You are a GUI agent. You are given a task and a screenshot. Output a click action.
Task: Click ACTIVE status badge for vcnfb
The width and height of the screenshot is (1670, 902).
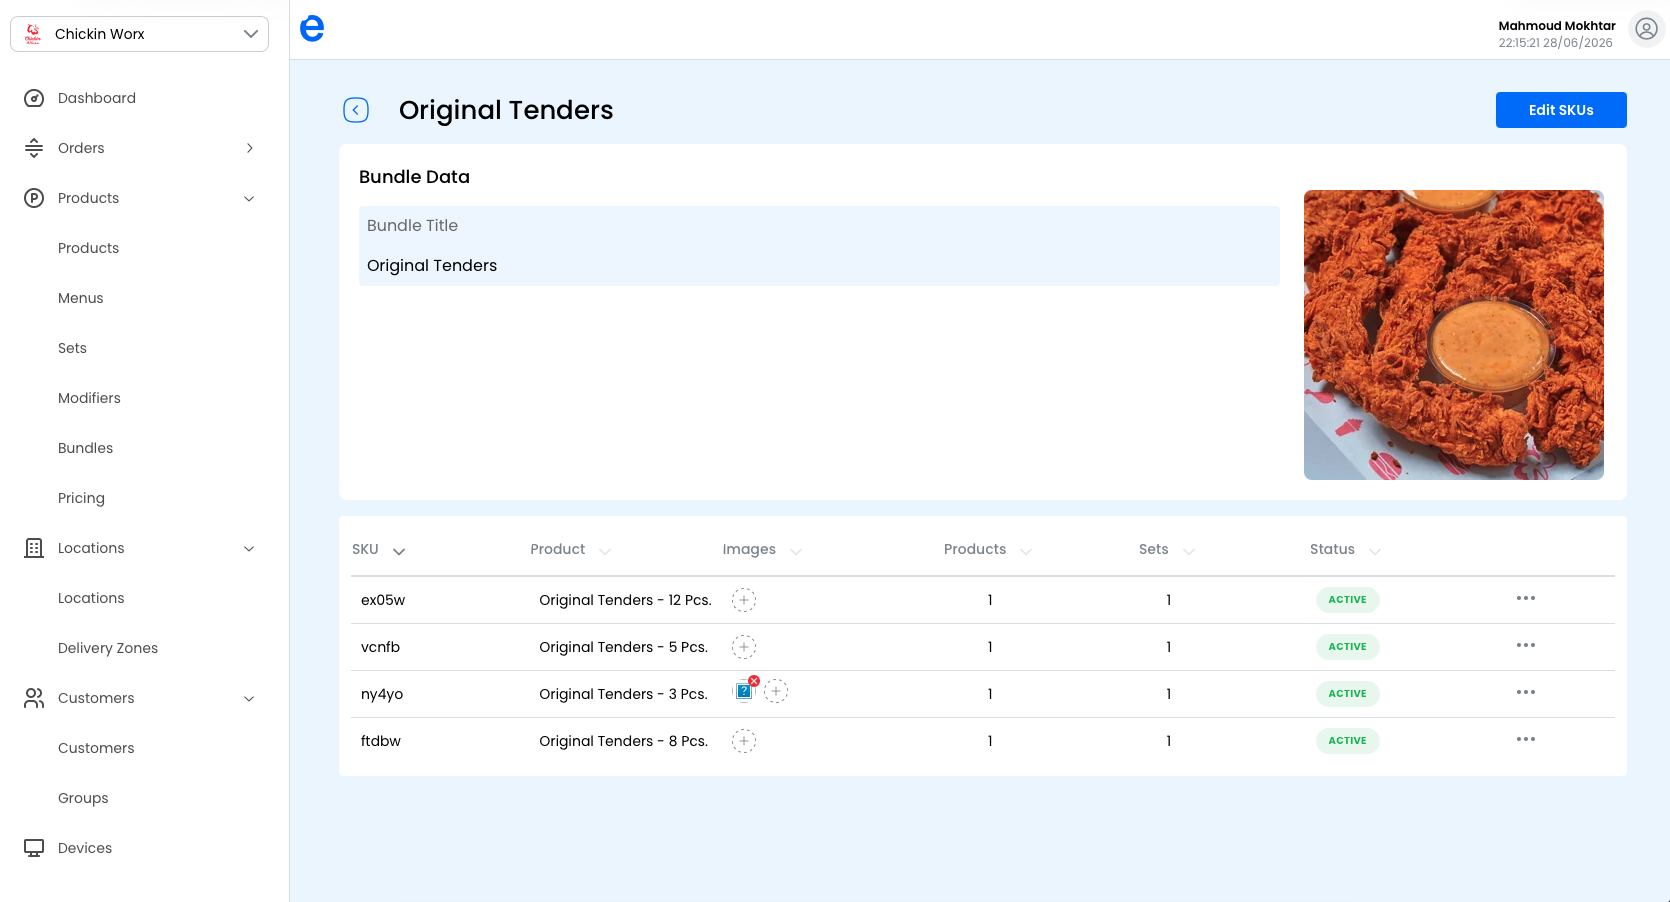[1347, 647]
